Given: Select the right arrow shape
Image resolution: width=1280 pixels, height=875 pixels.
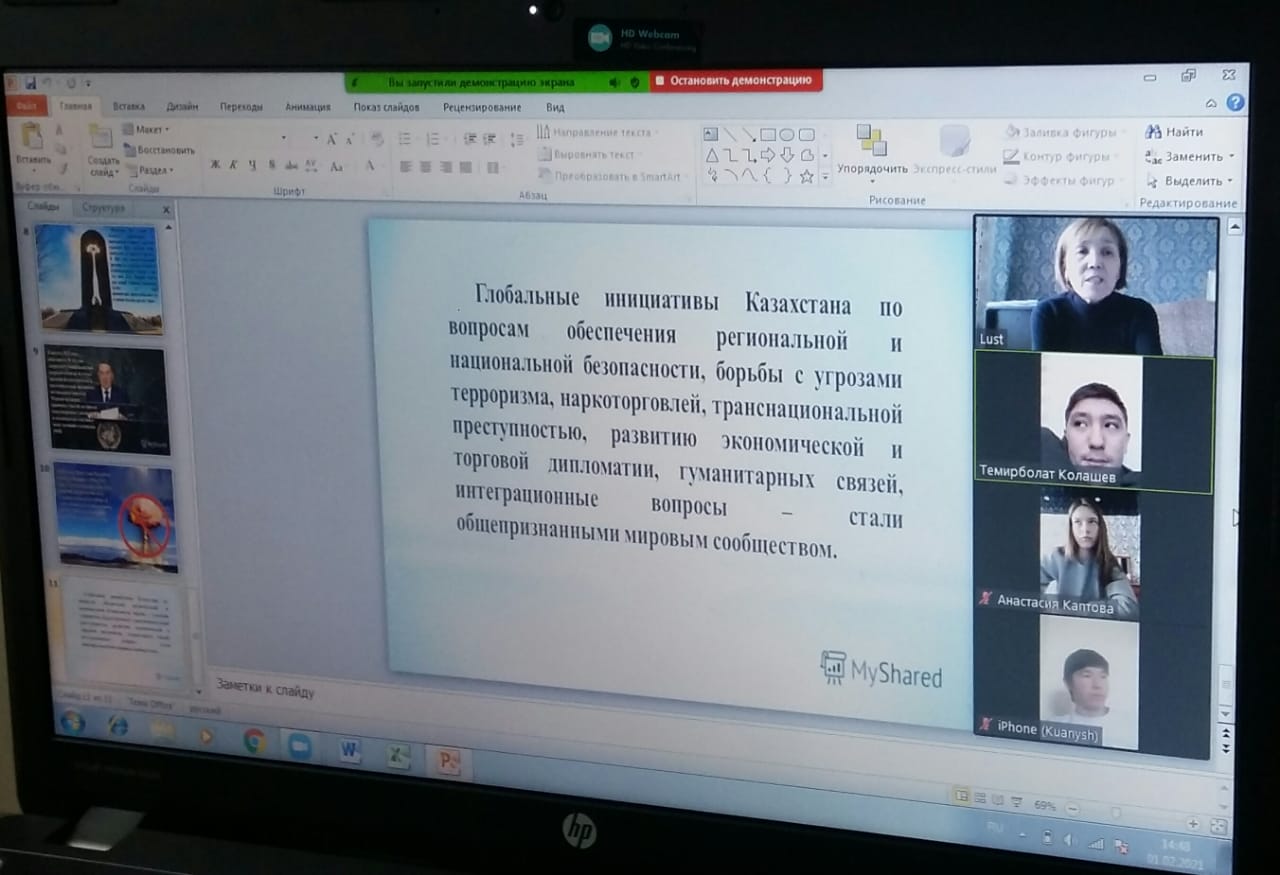Looking at the screenshot, I should 768,155.
